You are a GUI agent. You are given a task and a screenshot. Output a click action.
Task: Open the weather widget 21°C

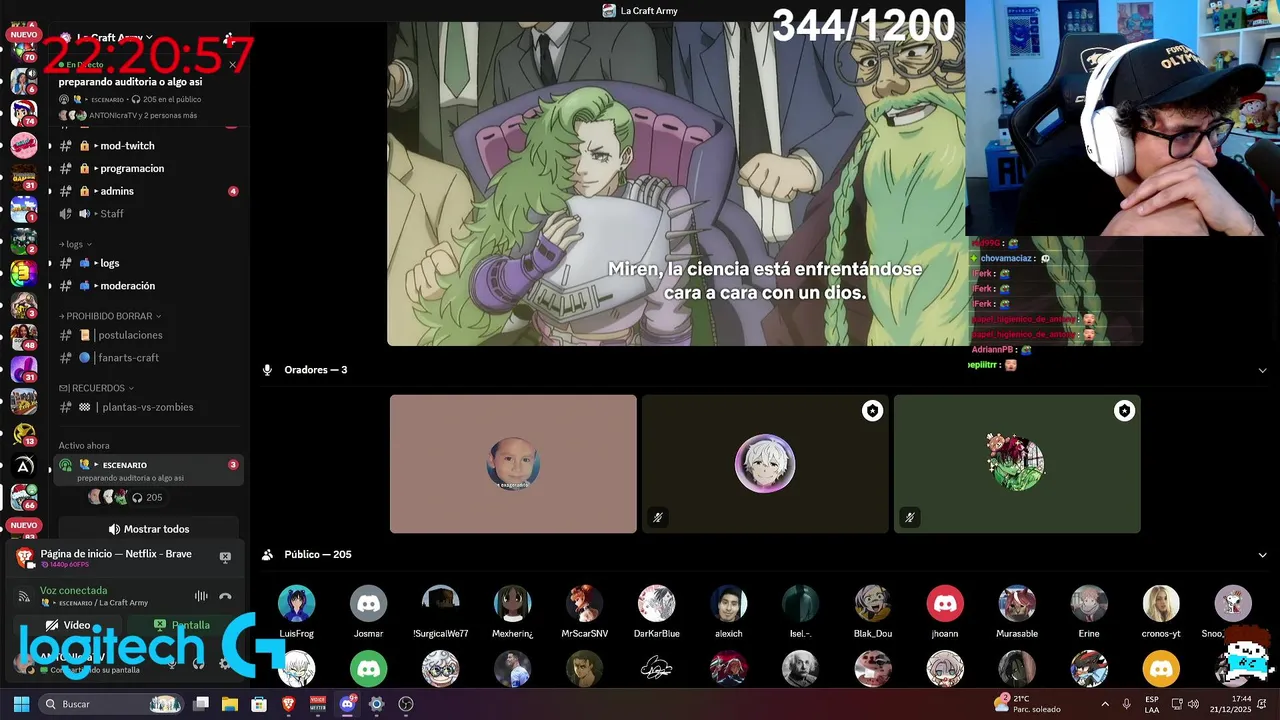coord(1029,704)
